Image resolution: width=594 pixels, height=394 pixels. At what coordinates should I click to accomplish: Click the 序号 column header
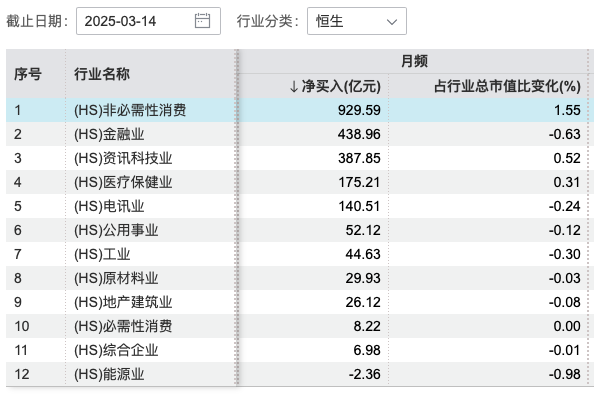tap(28, 74)
